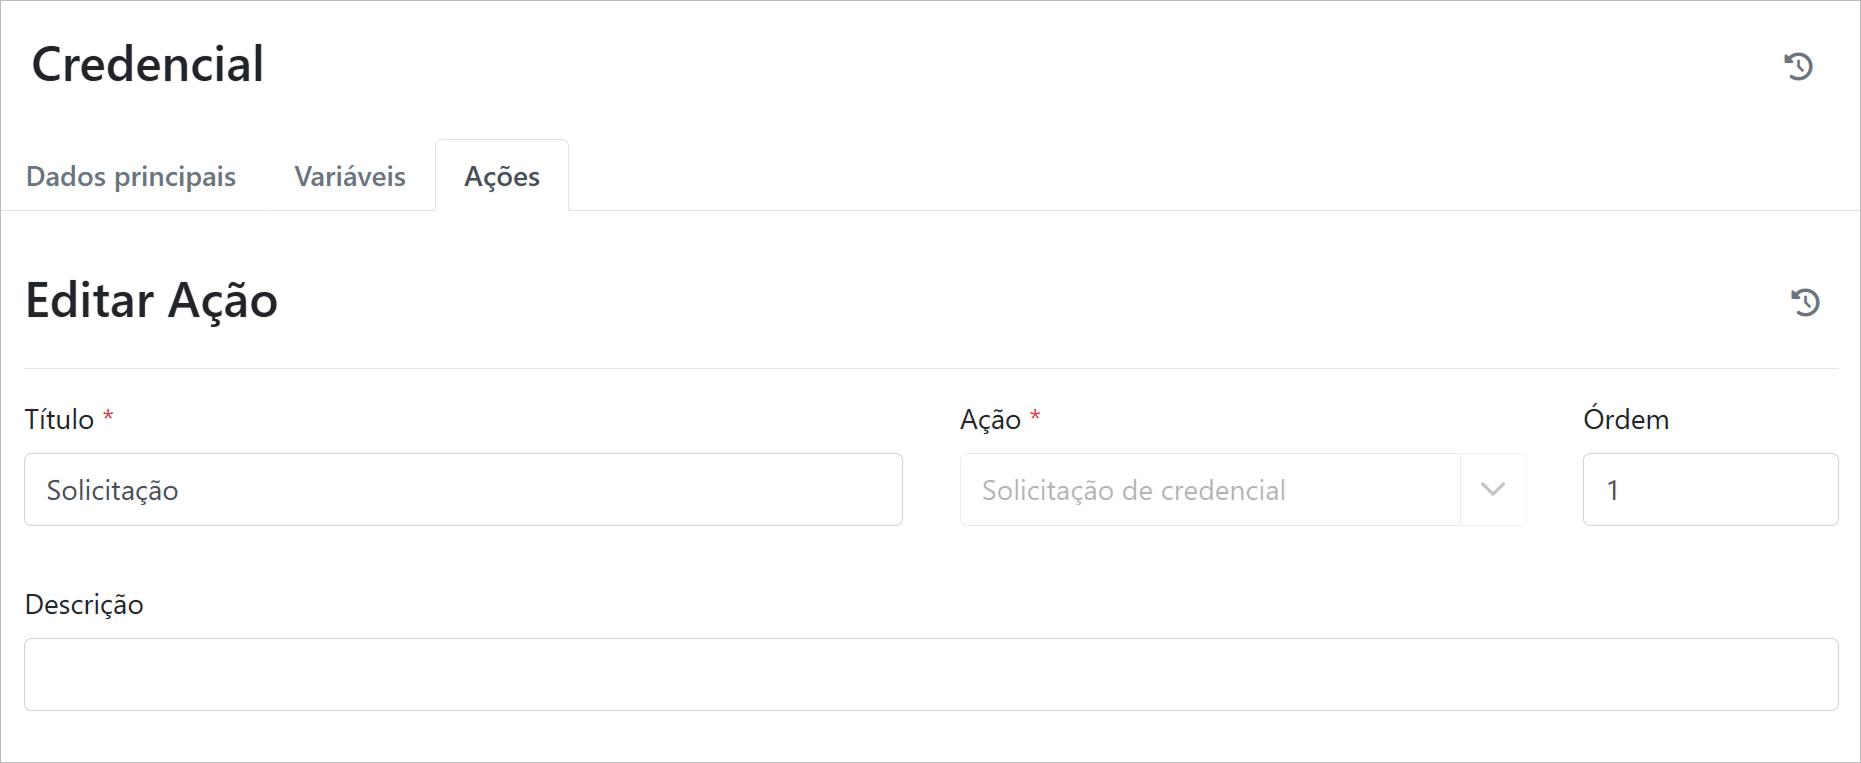The width and height of the screenshot is (1861, 763).
Task: Click the Editar Ação history icon
Action: point(1805,302)
